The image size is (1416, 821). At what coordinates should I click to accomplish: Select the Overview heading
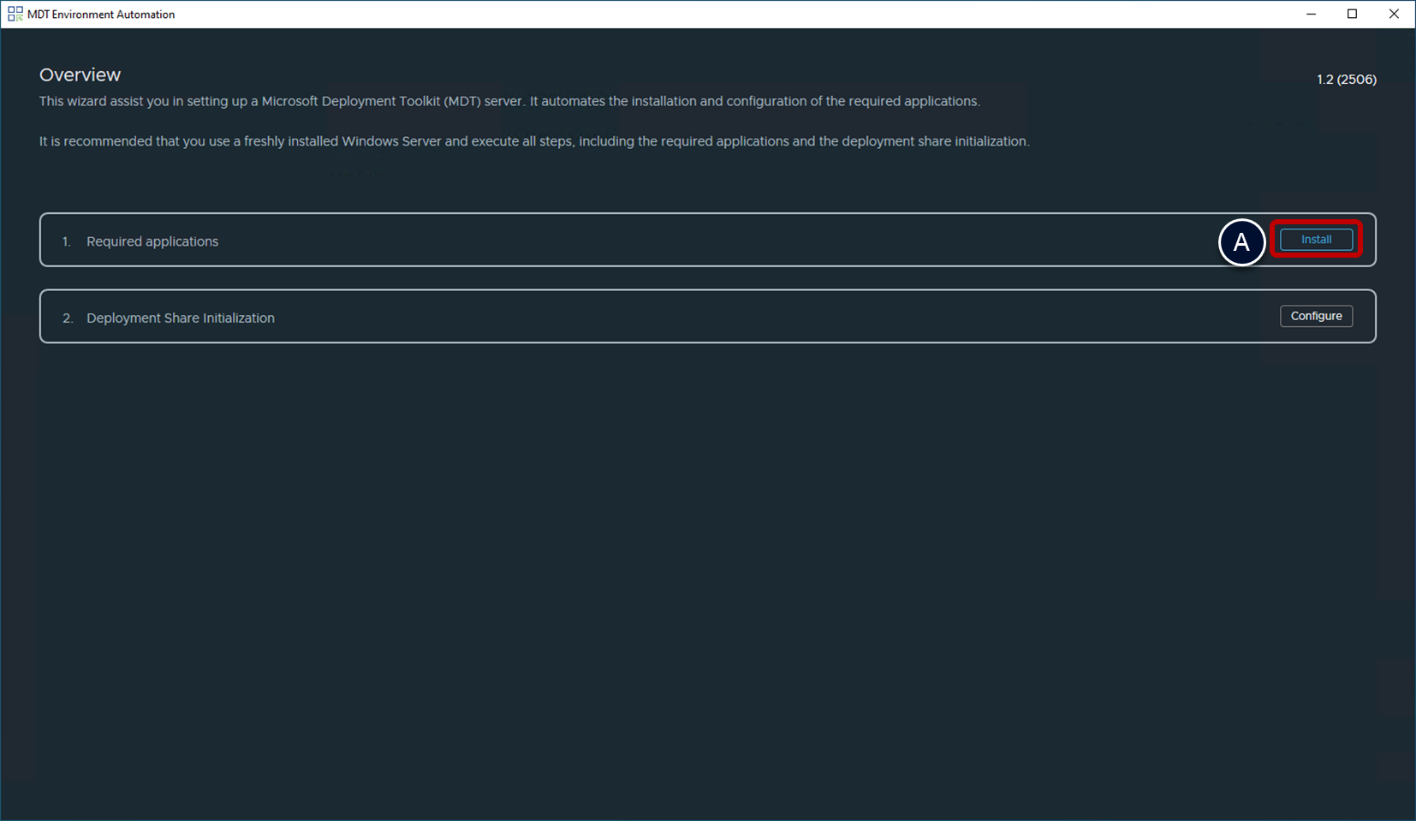[80, 75]
